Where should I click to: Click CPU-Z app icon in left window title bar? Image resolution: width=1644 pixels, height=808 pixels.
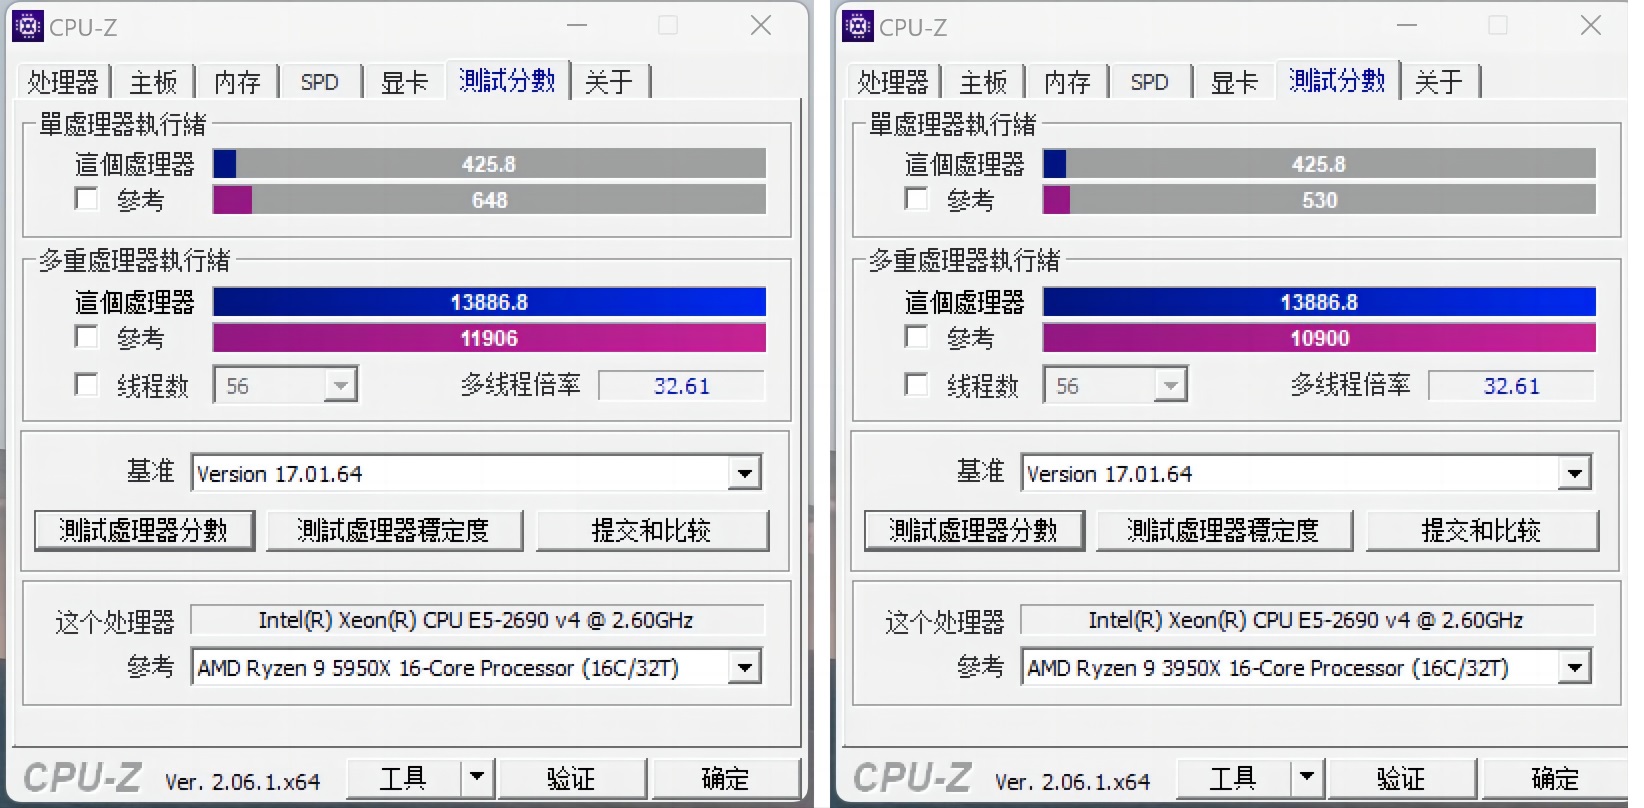[x=28, y=26]
